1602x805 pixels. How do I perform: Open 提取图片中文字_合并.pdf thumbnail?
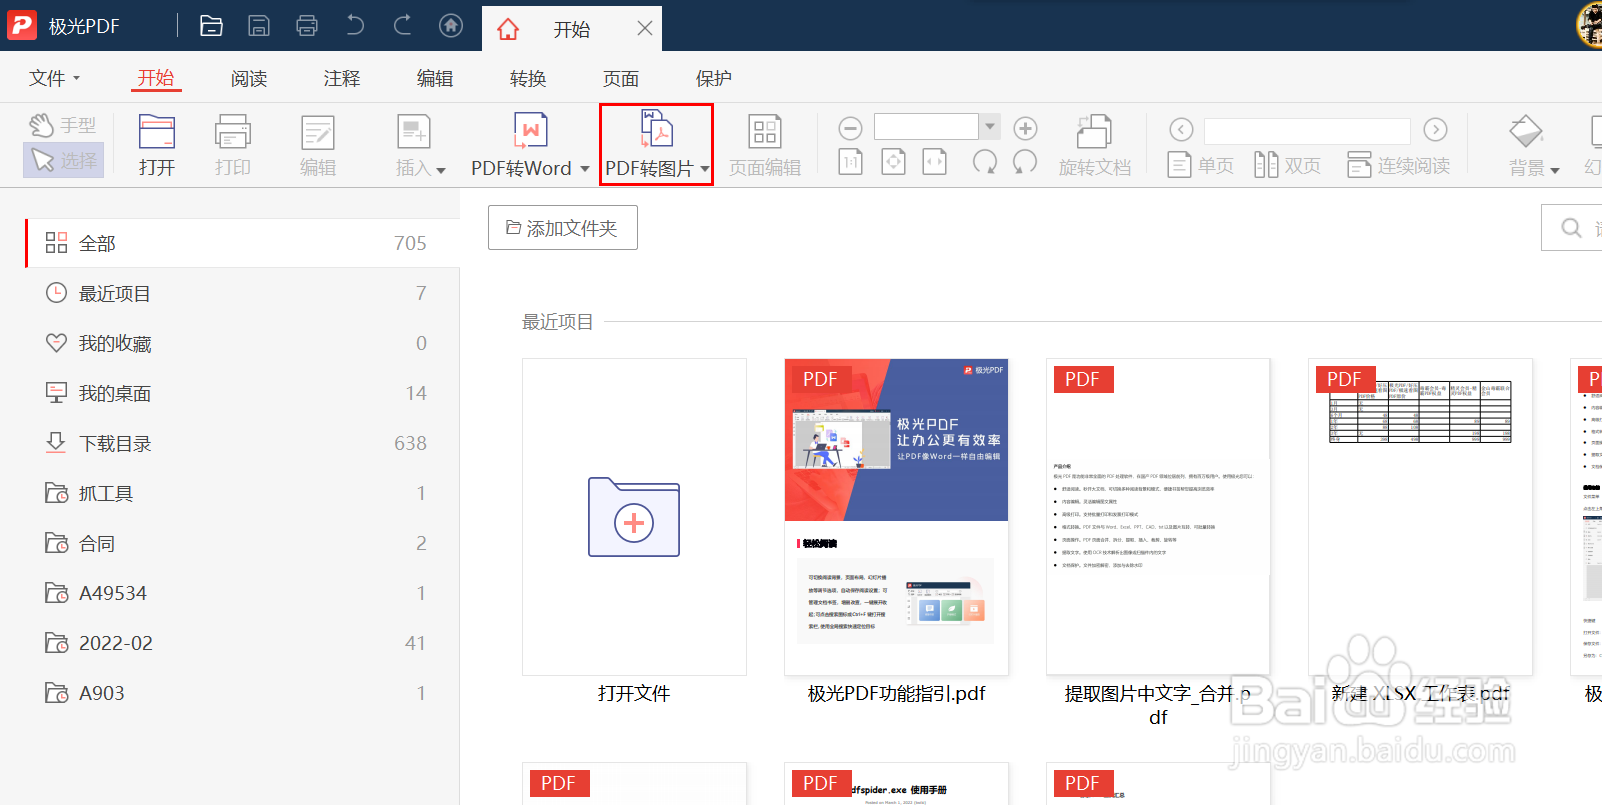coord(1158,517)
